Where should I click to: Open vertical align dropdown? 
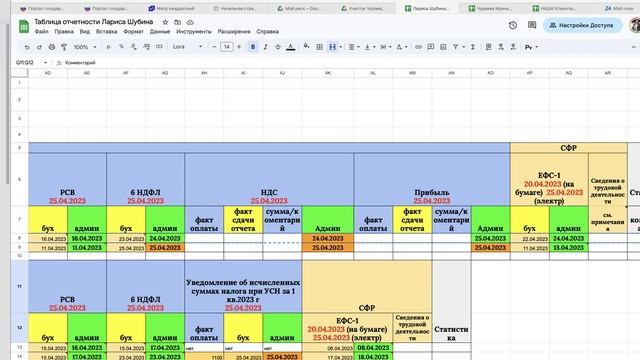coord(369,47)
